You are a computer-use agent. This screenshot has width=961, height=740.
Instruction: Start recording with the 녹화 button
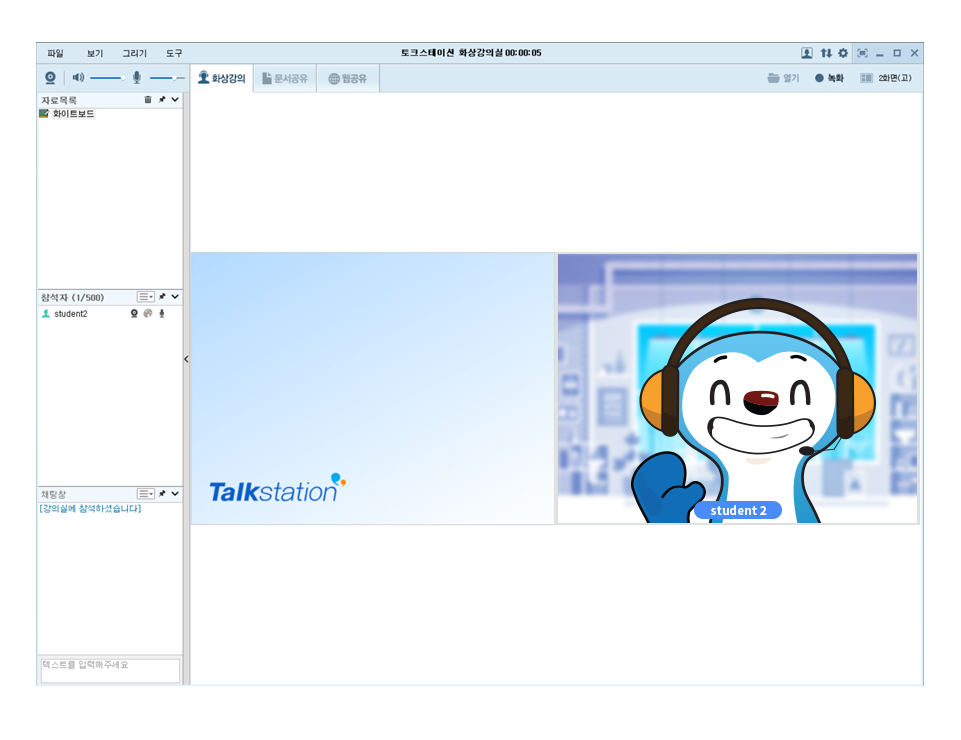click(x=829, y=78)
